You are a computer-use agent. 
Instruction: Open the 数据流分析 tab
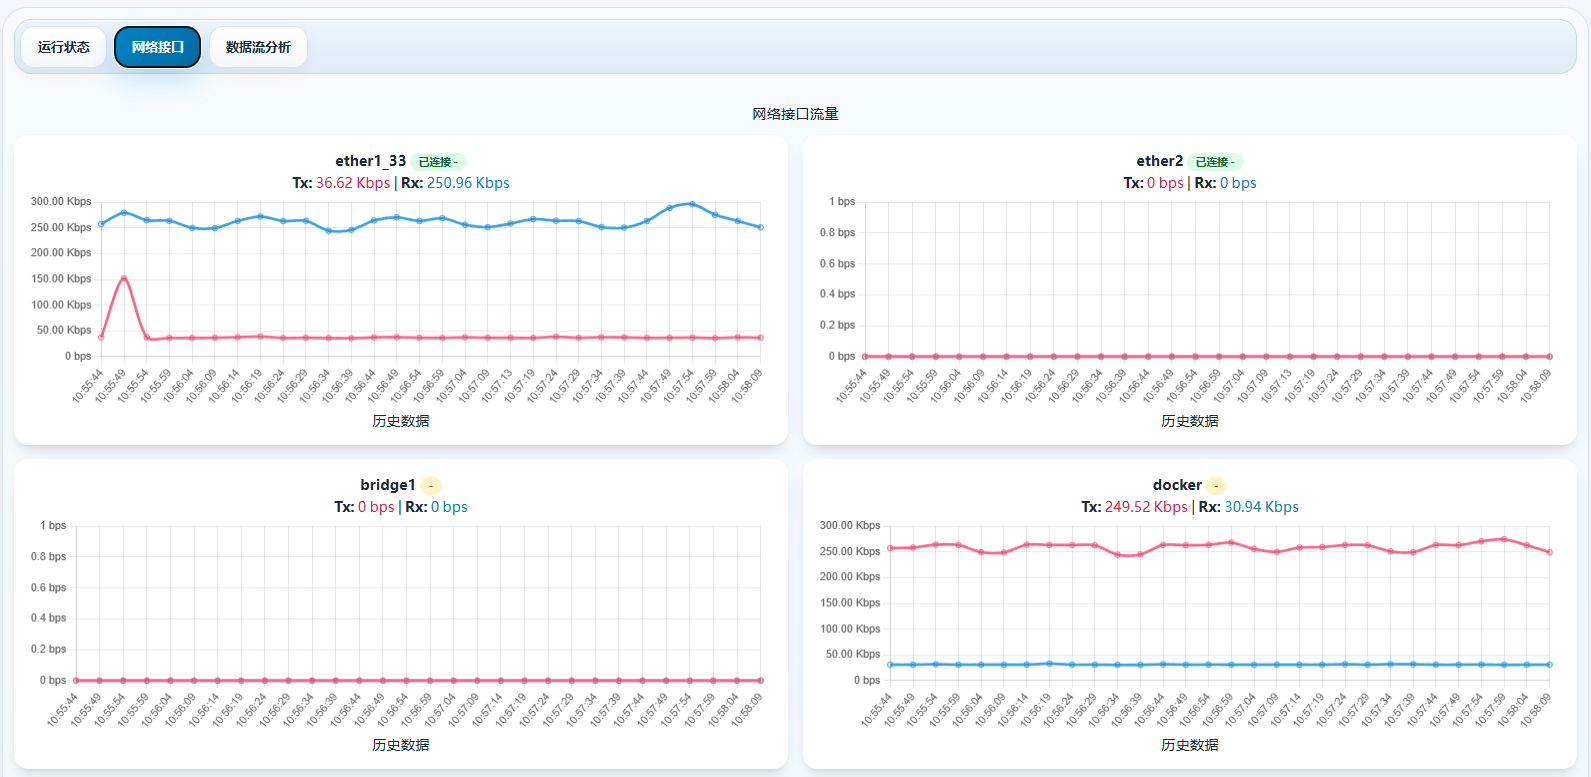pos(258,47)
